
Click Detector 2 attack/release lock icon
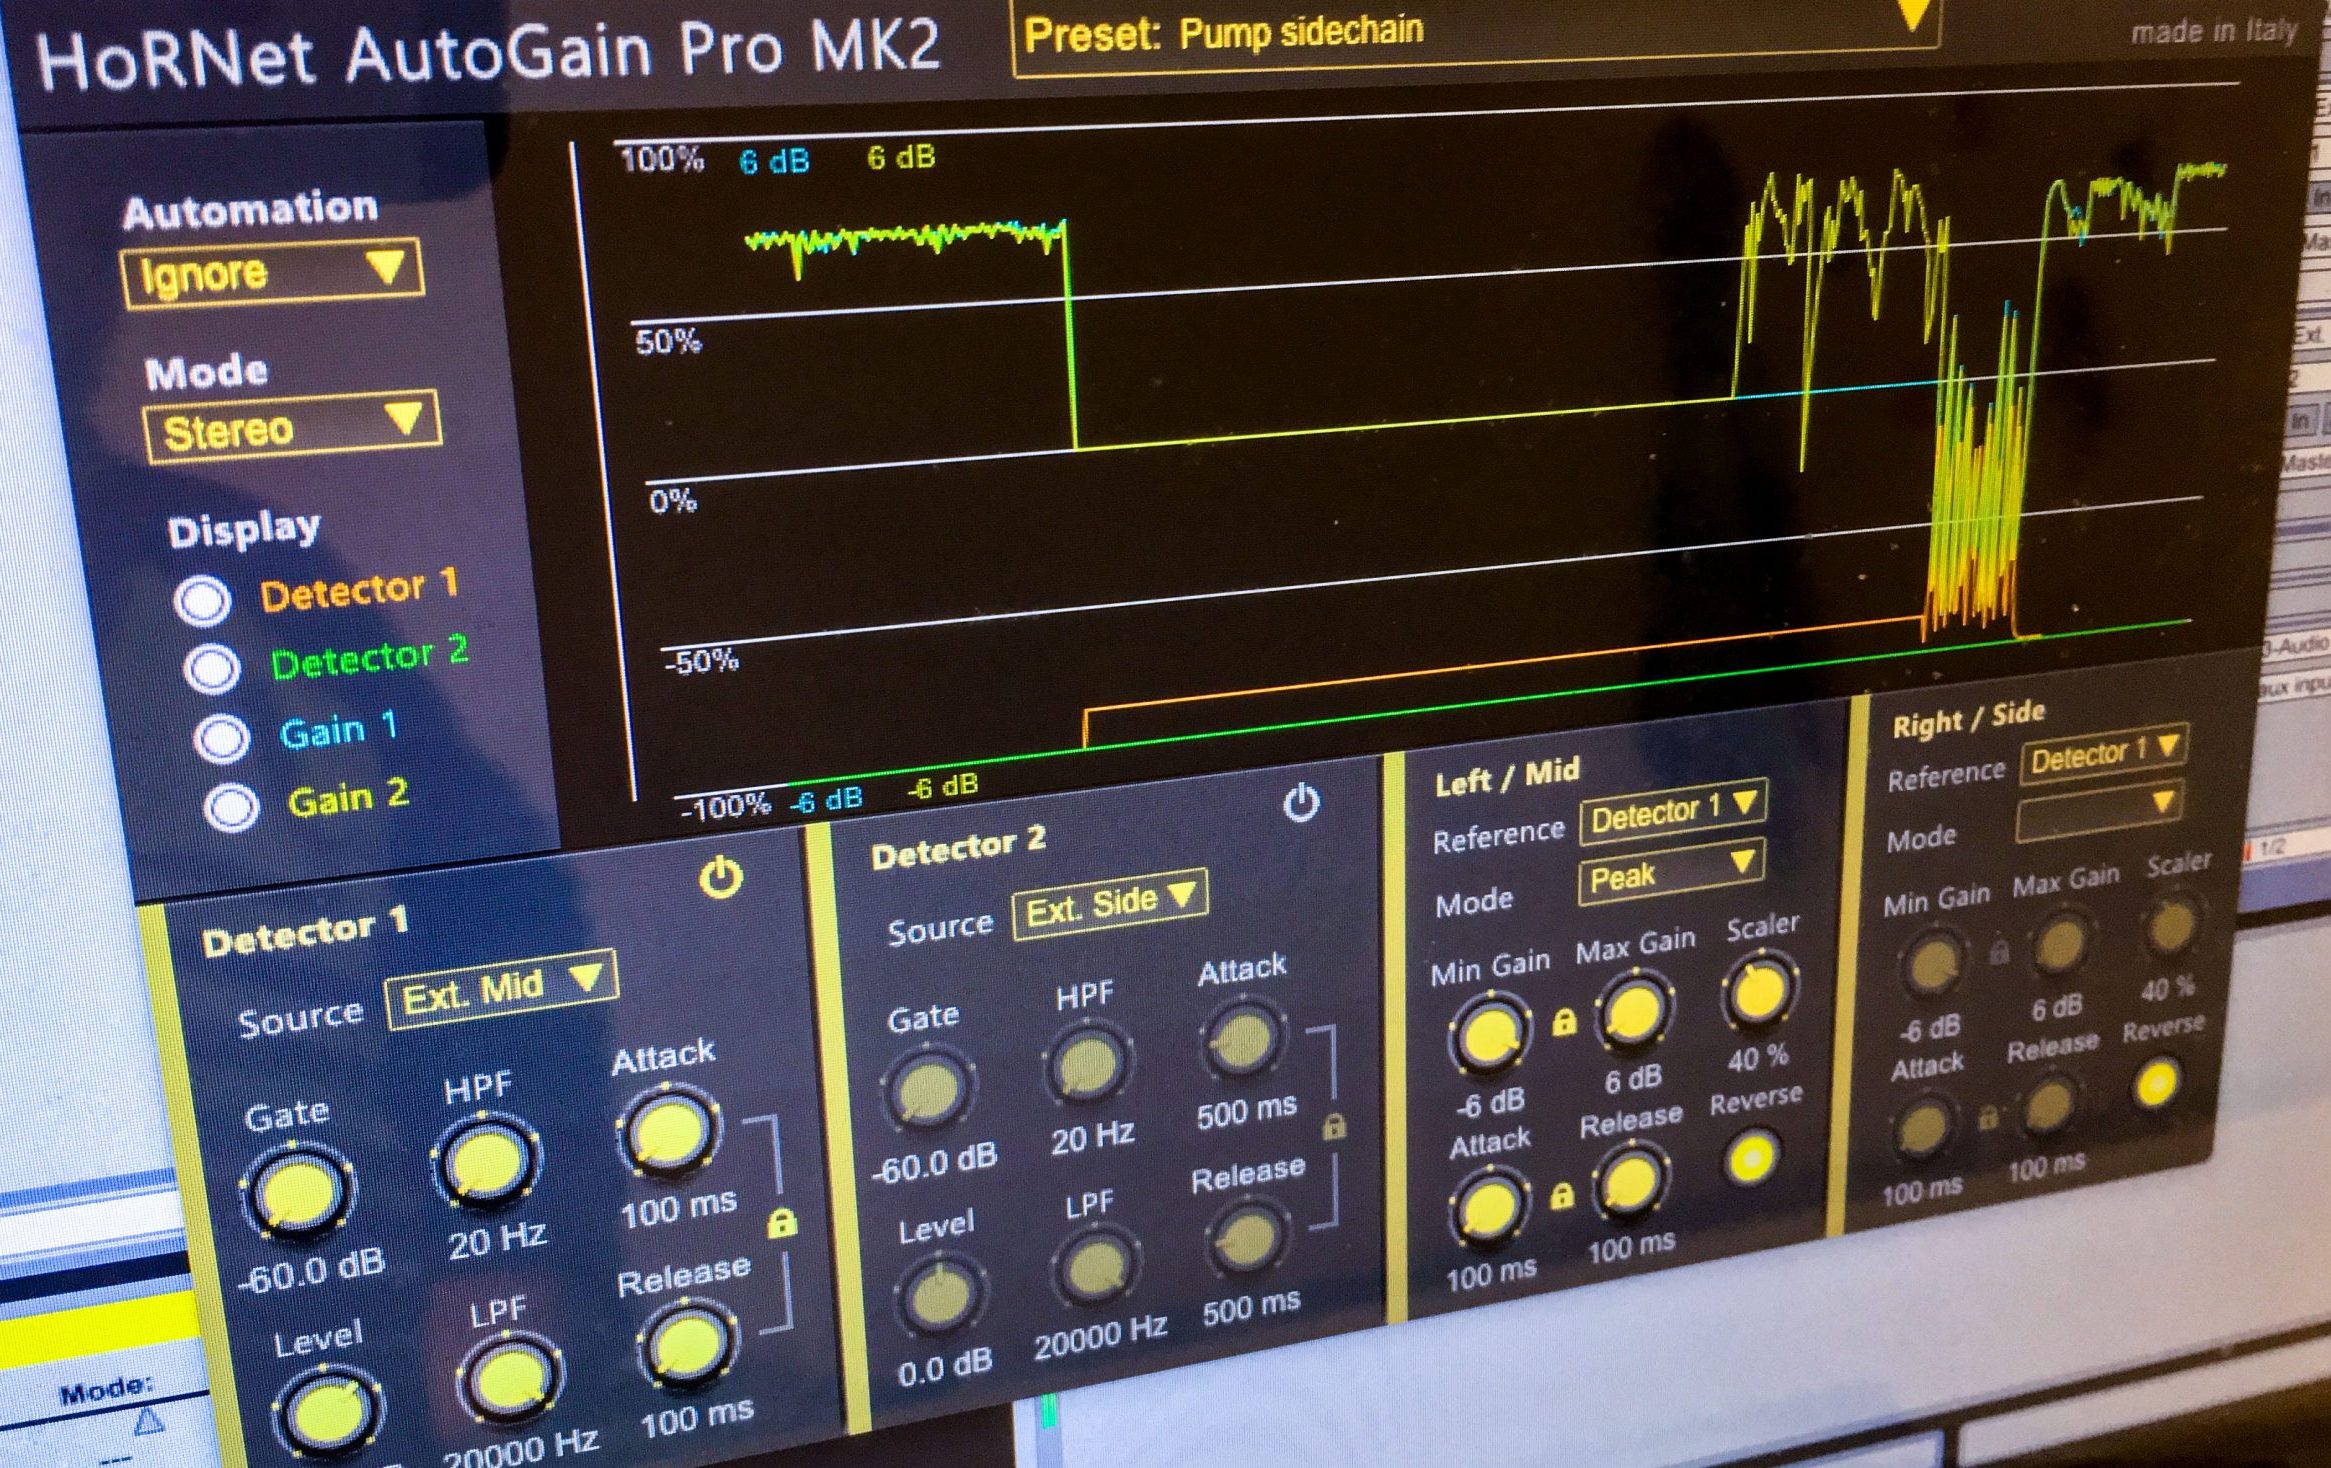point(1333,1127)
